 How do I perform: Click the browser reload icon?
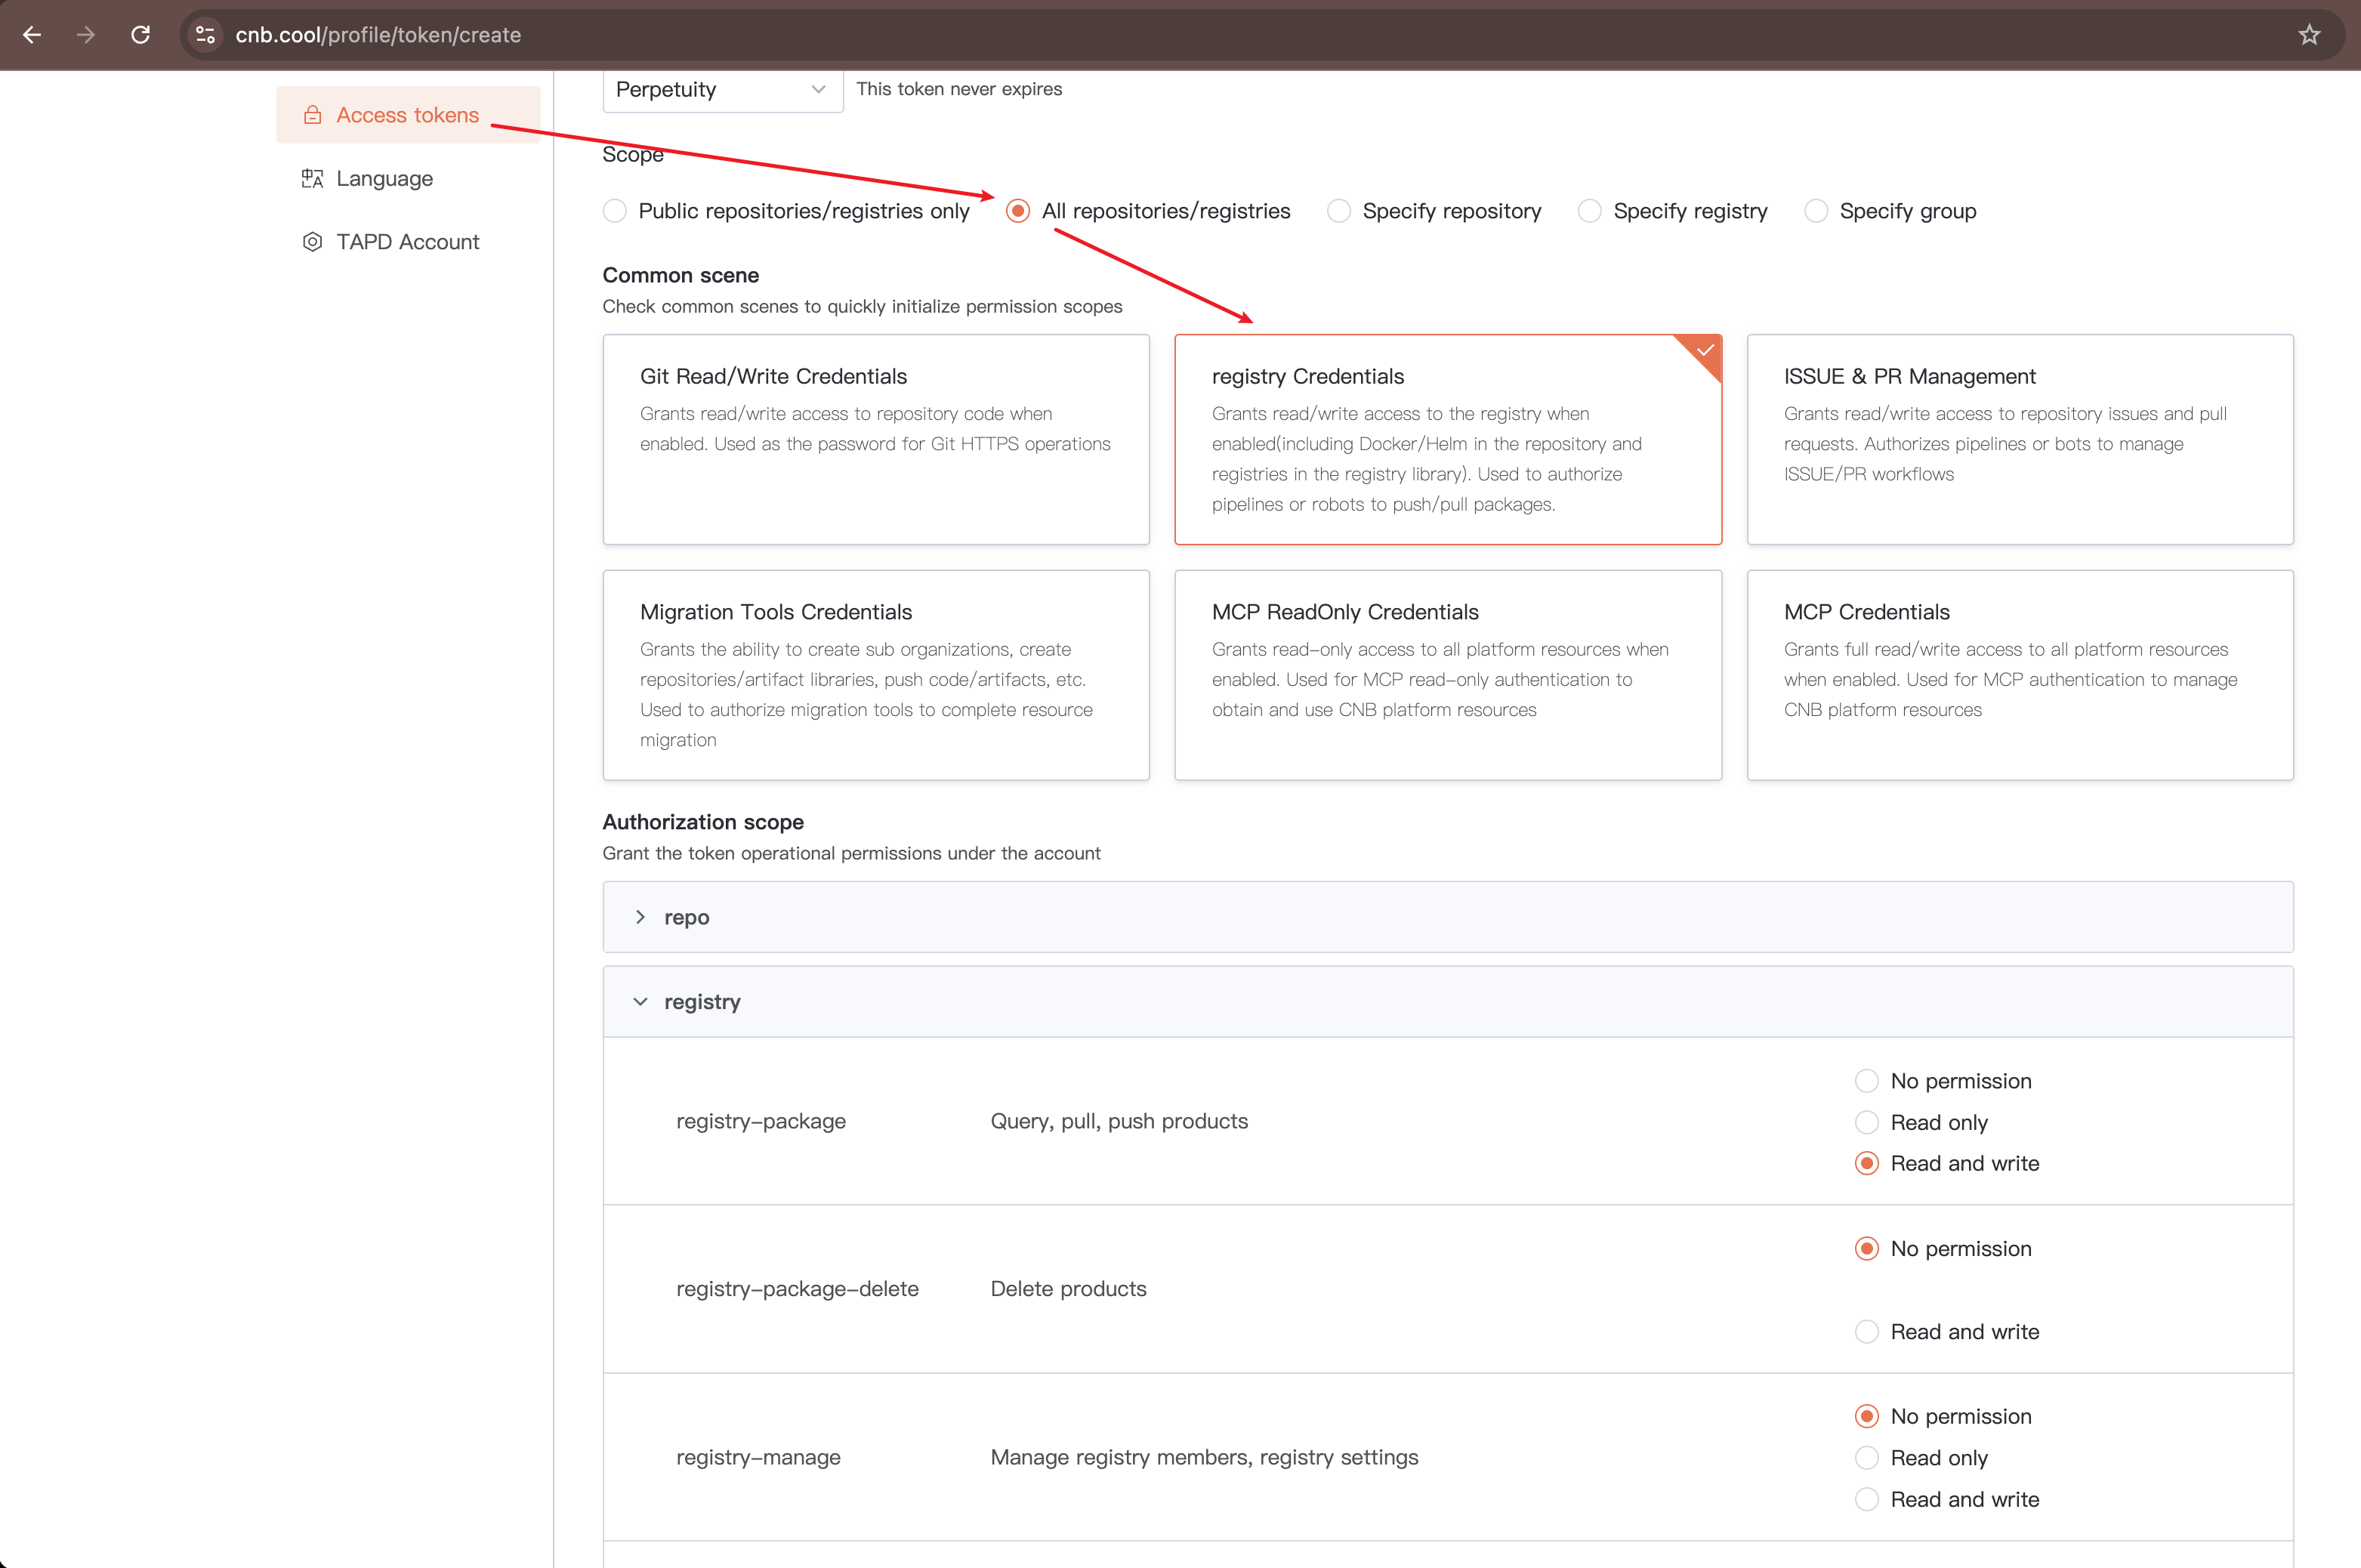point(141,35)
